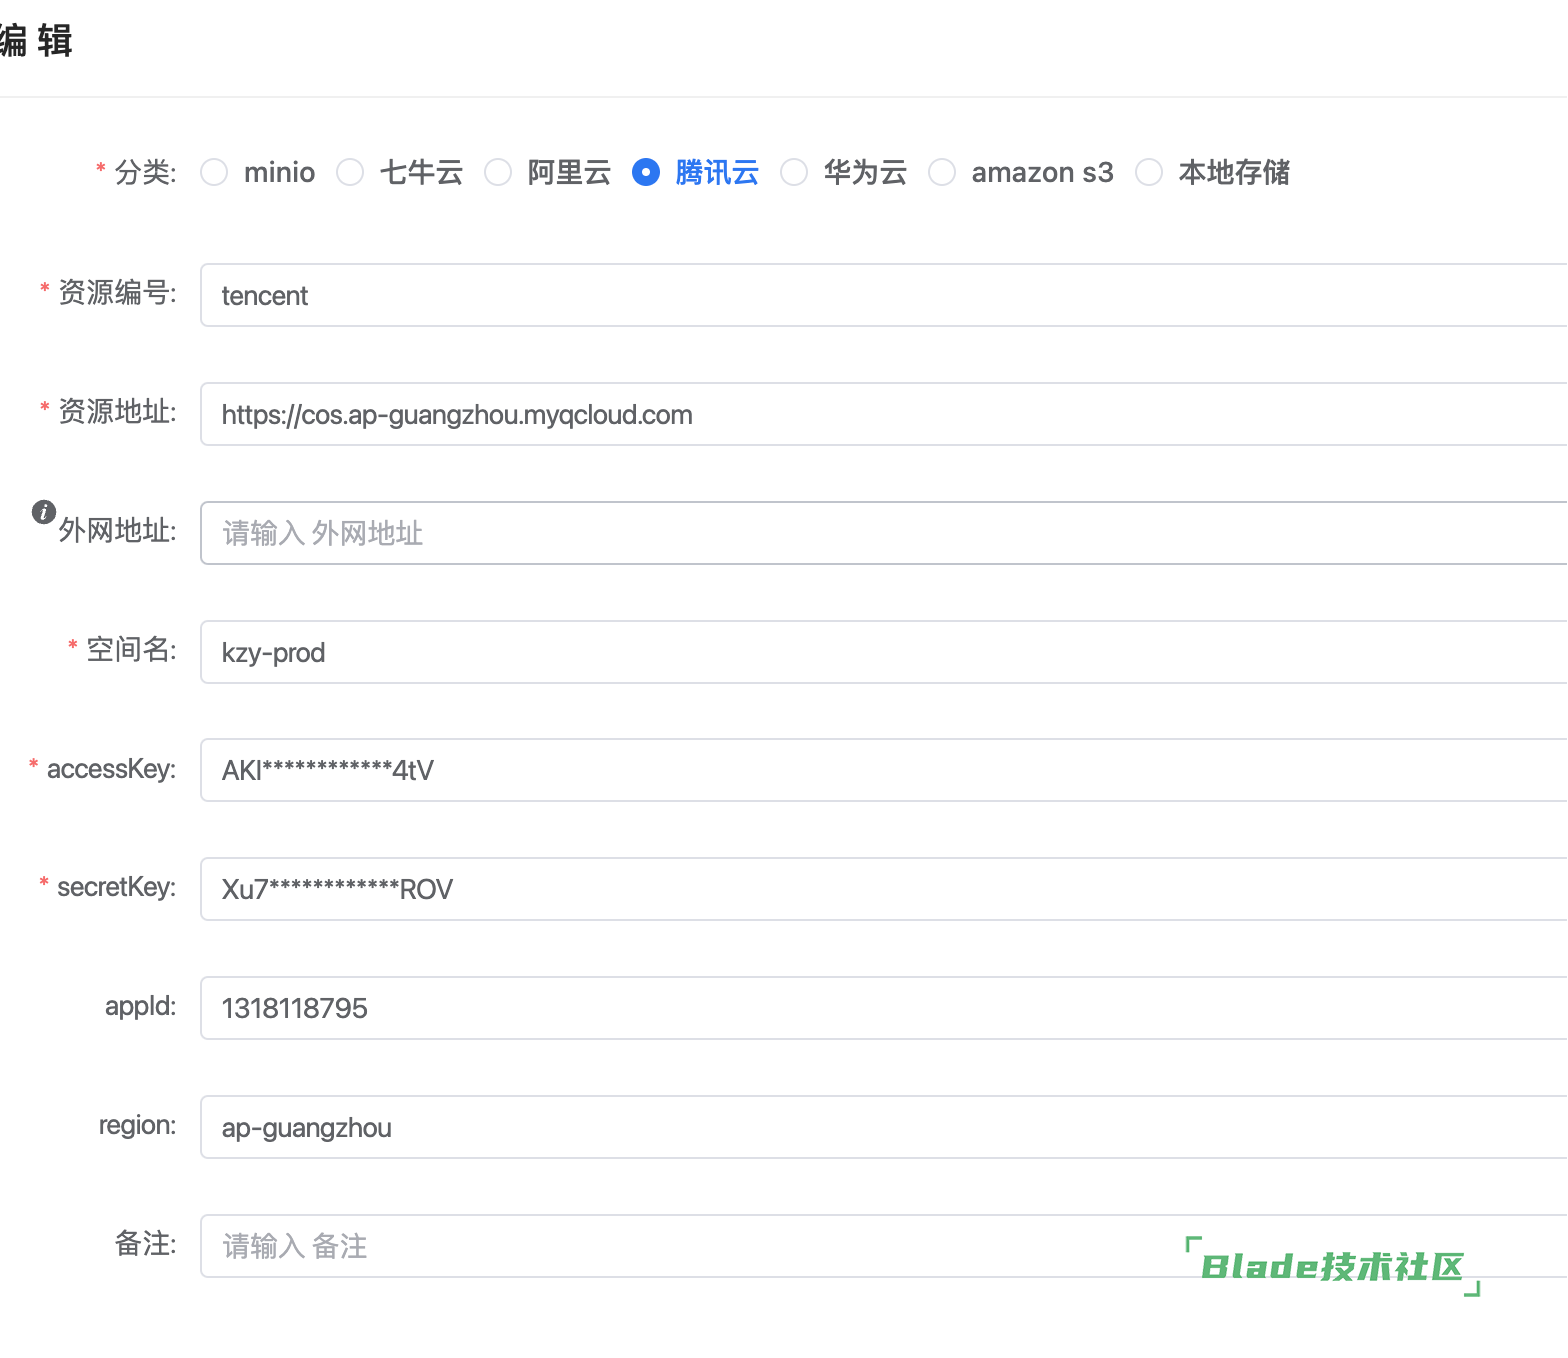
Task: Click the 空间名 field label
Action: (x=131, y=649)
